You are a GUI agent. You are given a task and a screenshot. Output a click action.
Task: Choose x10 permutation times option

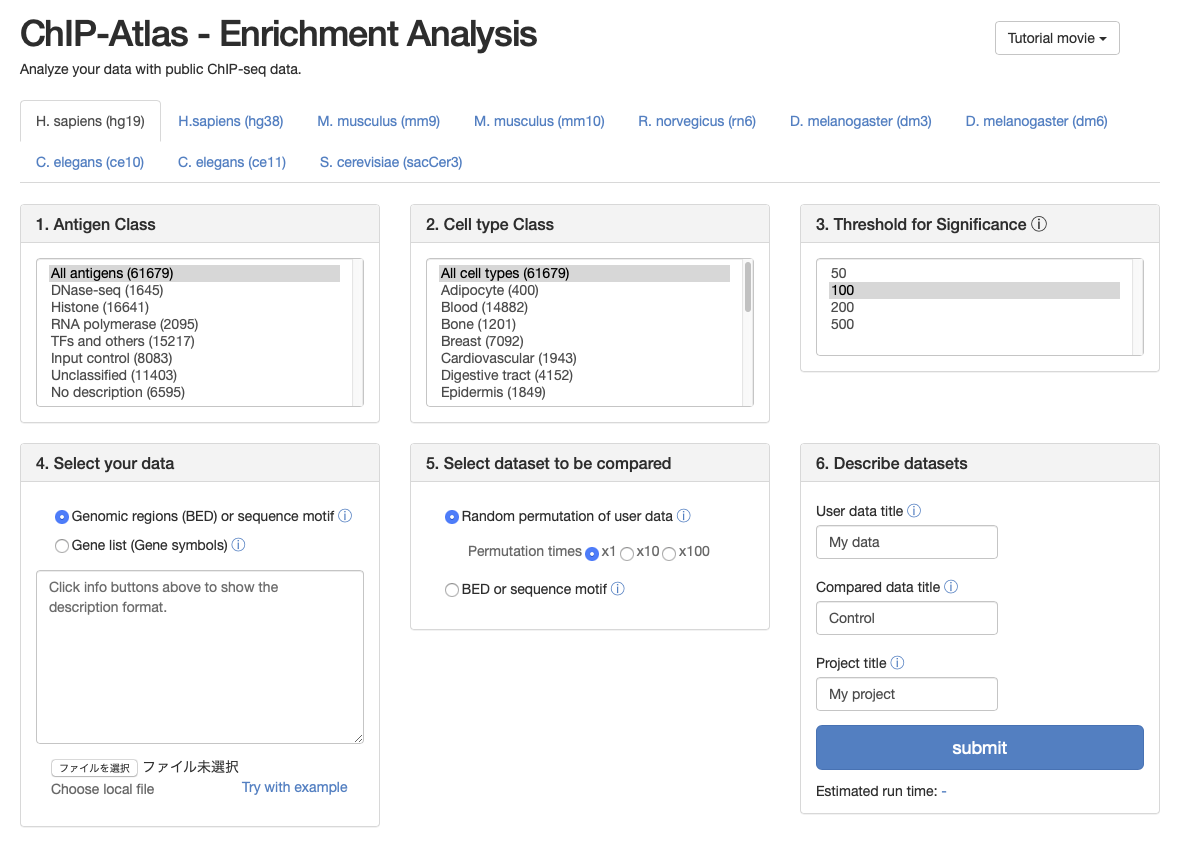628,553
